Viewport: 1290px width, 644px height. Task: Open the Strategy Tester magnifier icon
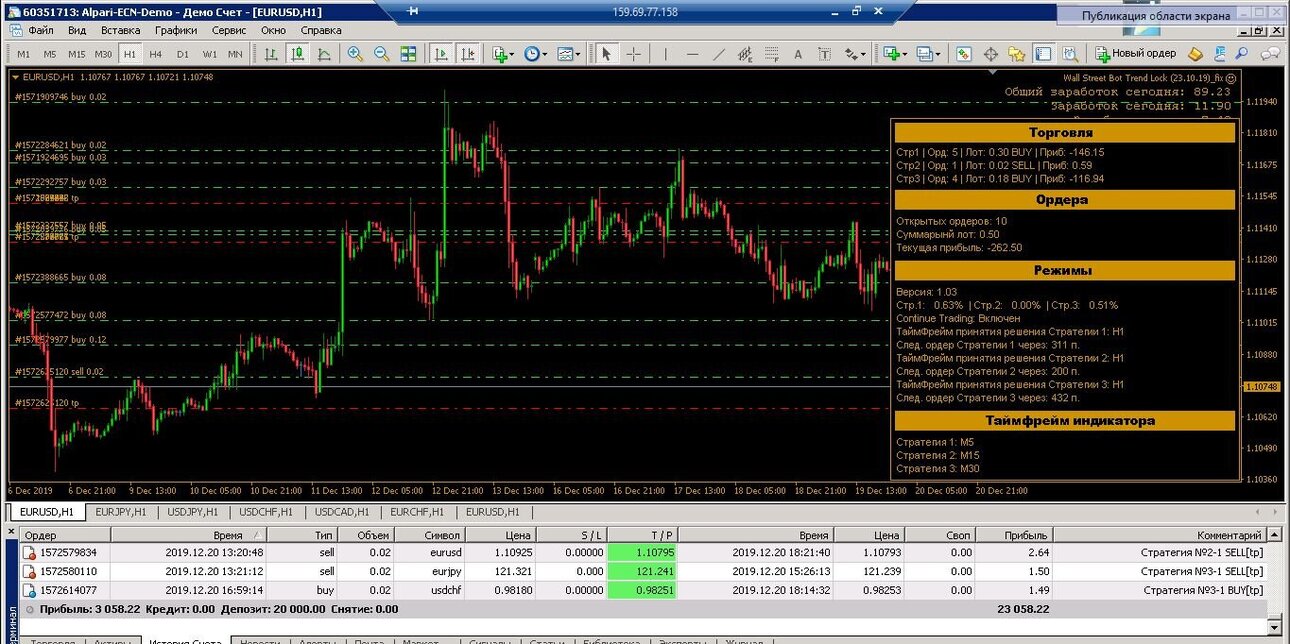[1070, 54]
